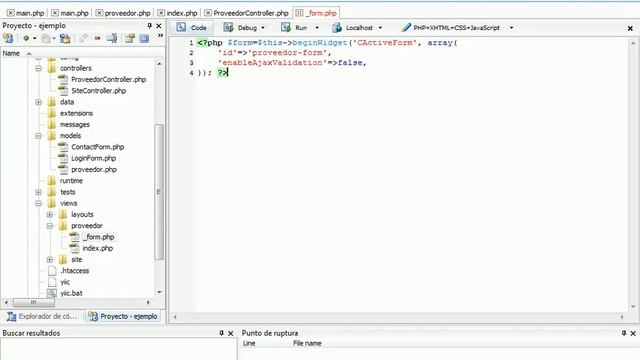Image resolution: width=640 pixels, height=360 pixels.
Task: Select the messages folder
Action: (x=75, y=124)
